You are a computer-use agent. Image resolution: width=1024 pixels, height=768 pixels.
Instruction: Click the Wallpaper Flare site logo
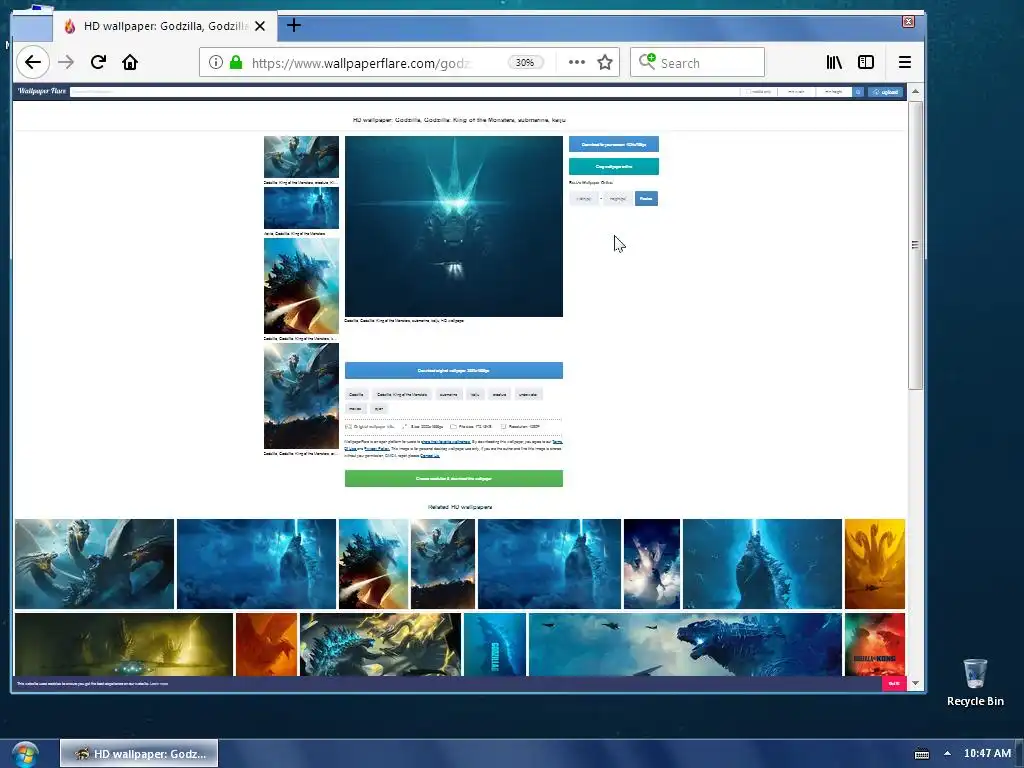42,91
